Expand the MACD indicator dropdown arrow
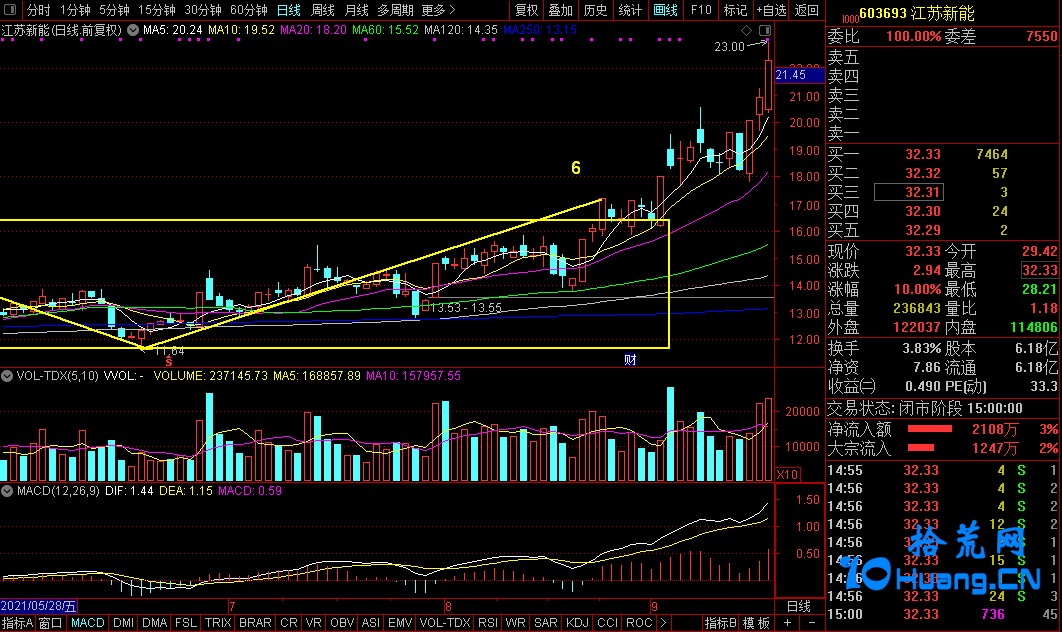 click(7, 490)
